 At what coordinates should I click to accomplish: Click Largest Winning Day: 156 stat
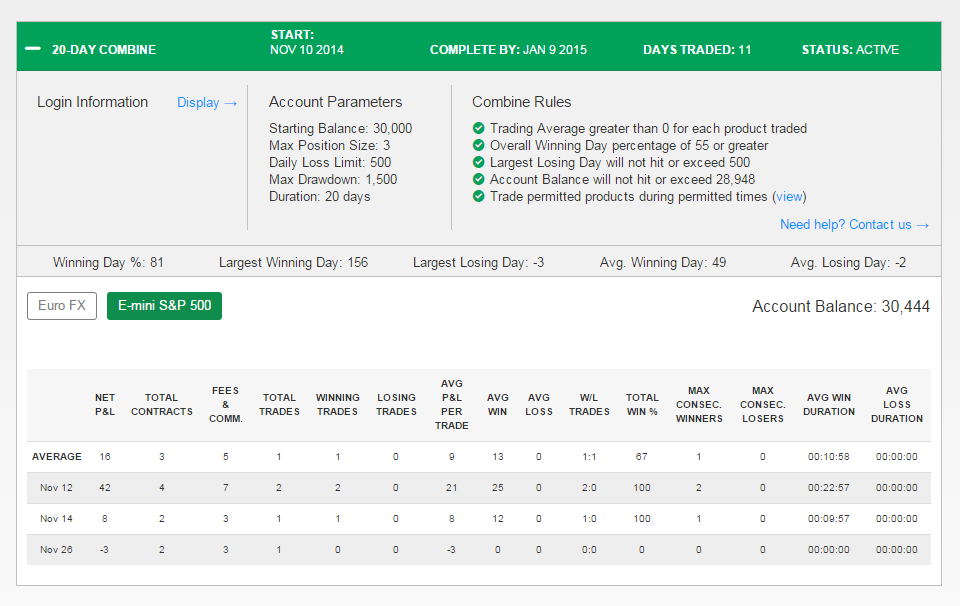pyautogui.click(x=293, y=263)
